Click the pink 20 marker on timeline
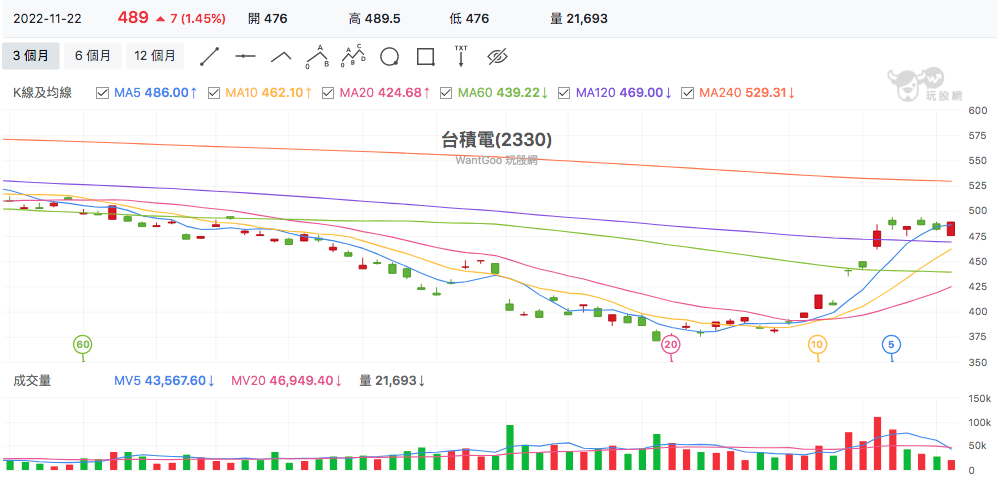997x478 pixels. click(x=671, y=345)
